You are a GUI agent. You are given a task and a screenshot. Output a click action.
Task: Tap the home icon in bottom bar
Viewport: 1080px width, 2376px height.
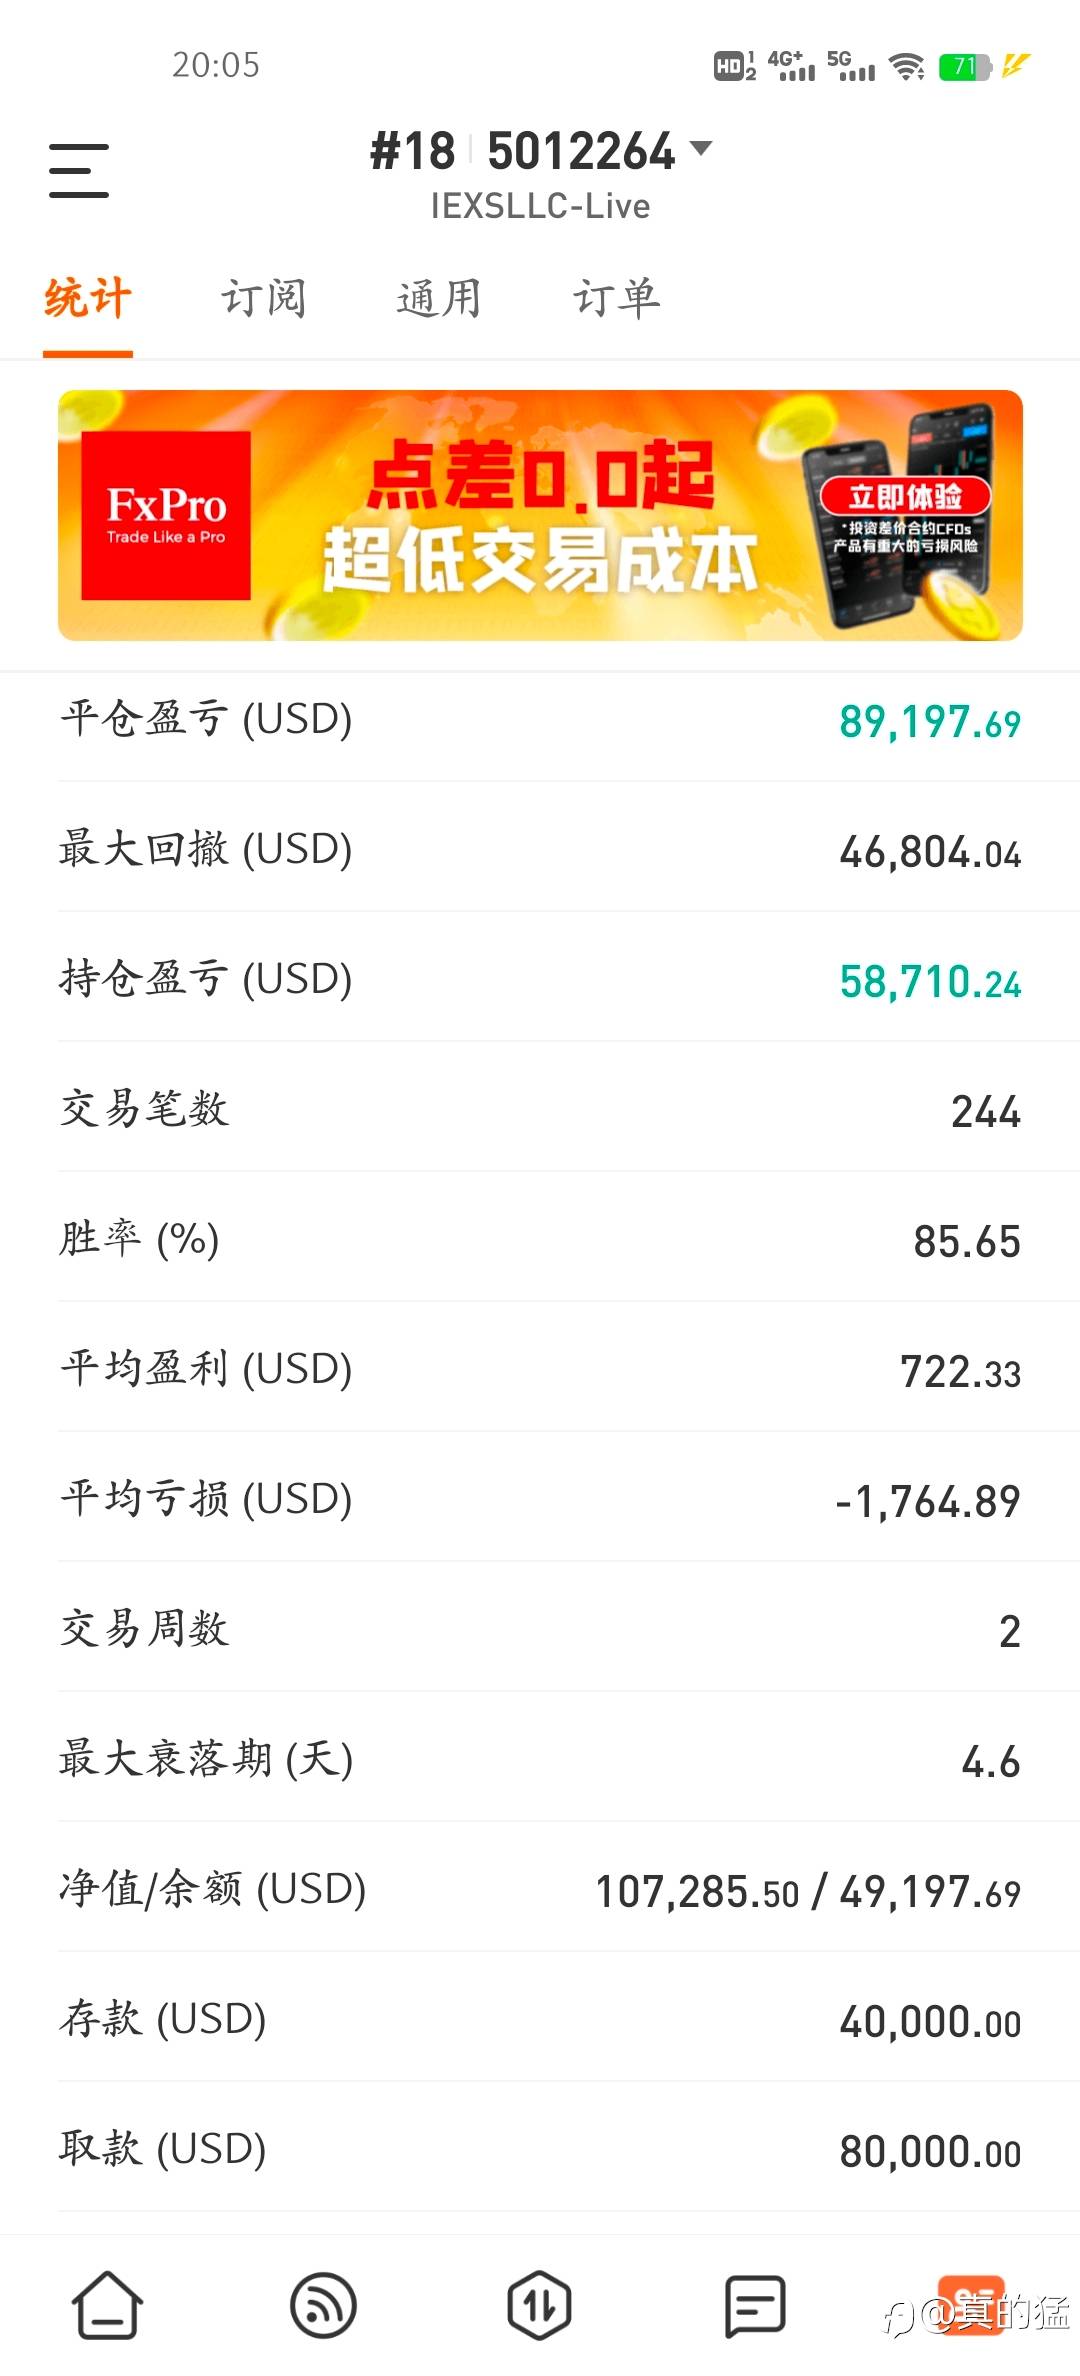[107, 2306]
